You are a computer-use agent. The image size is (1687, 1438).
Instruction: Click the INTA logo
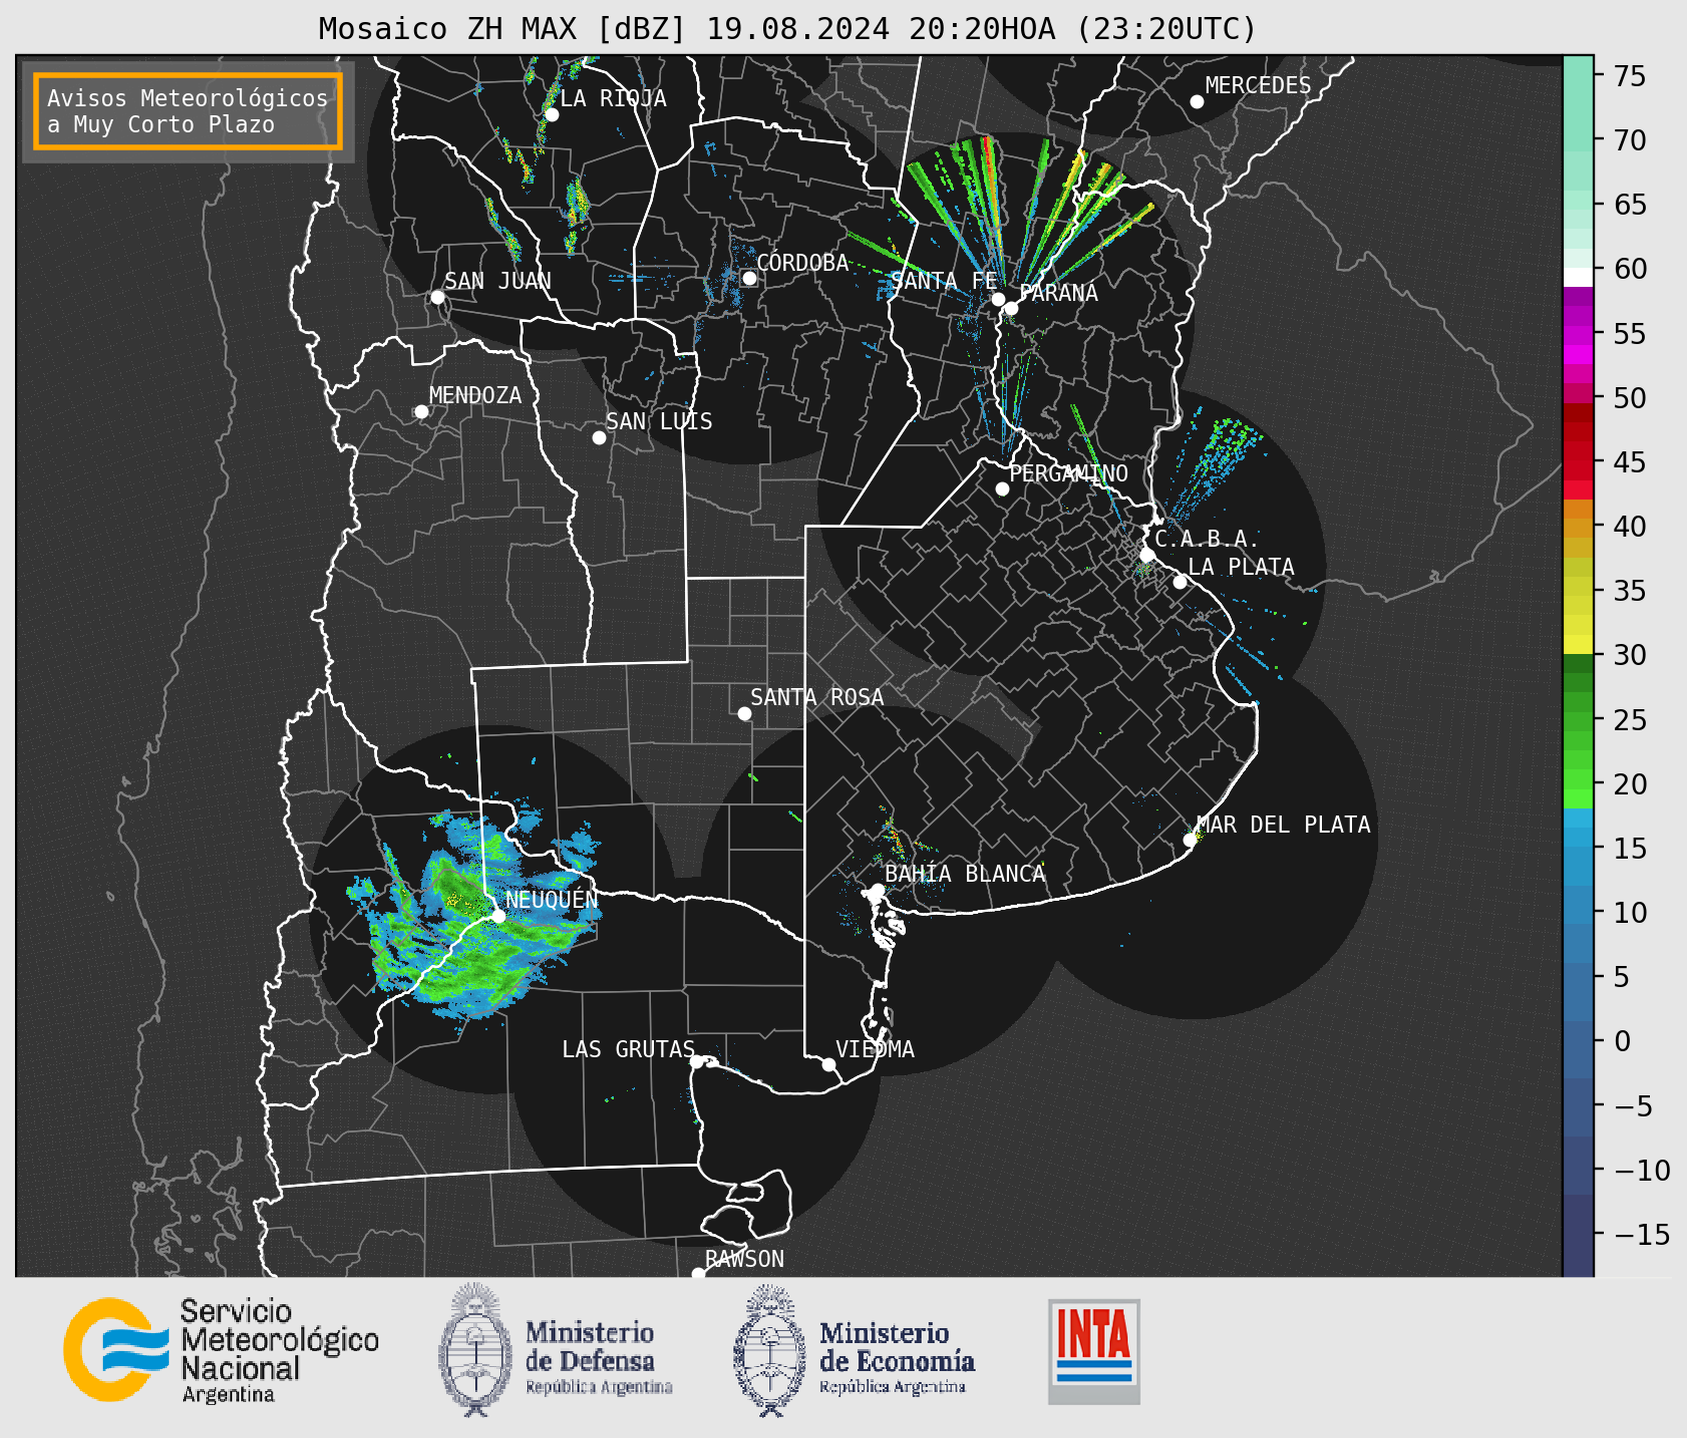click(1094, 1351)
